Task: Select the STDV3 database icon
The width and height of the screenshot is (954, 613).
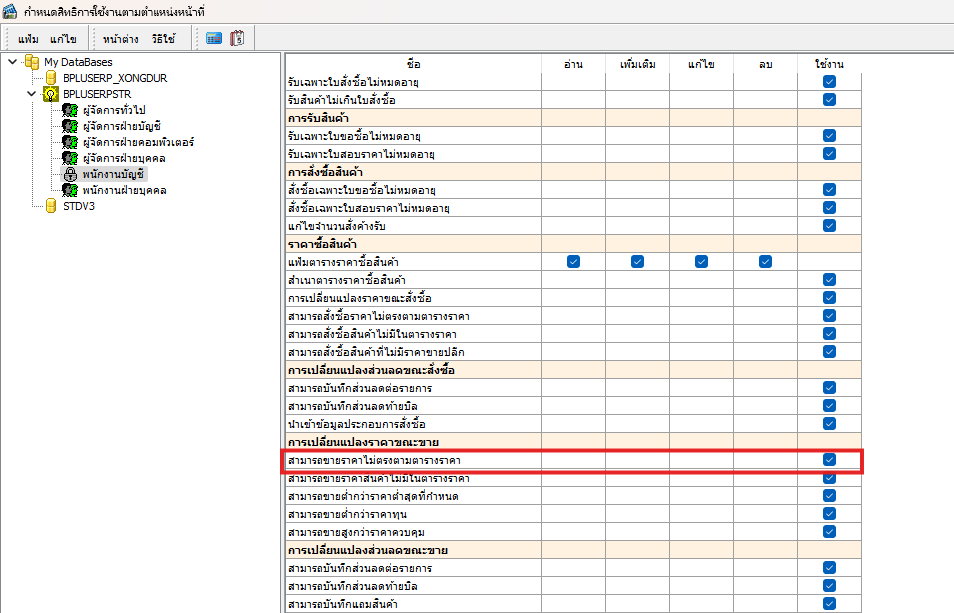Action: tap(52, 206)
